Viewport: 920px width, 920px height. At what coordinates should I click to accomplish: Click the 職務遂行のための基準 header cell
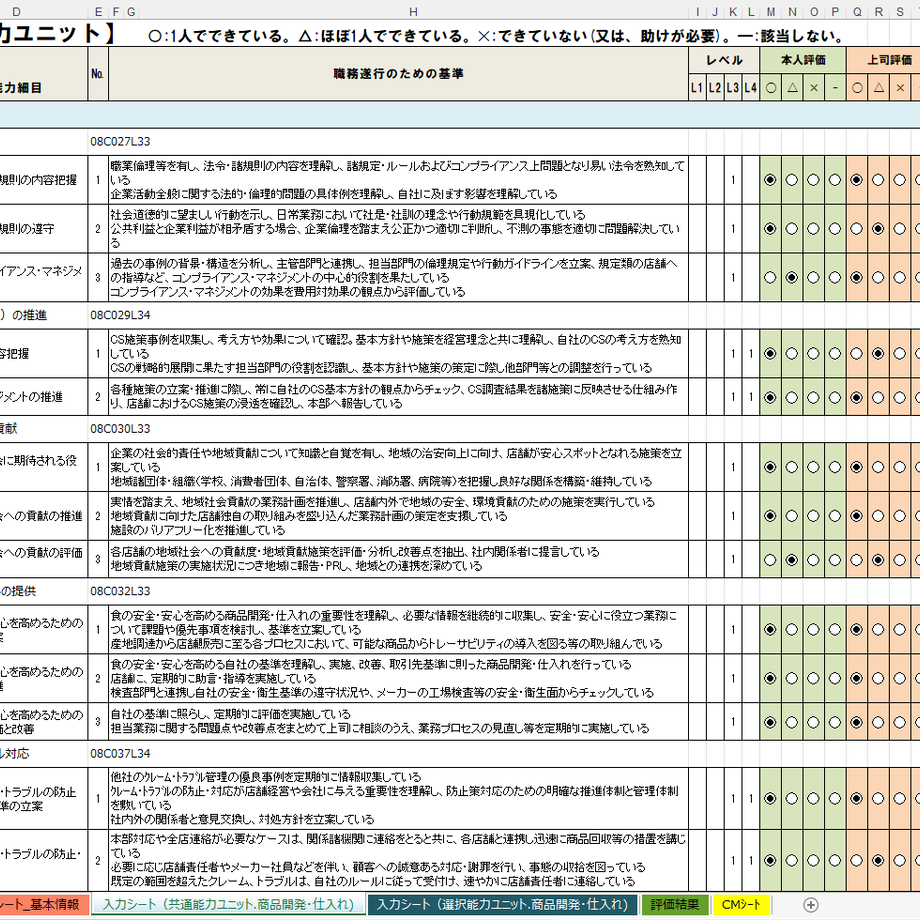(x=398, y=73)
